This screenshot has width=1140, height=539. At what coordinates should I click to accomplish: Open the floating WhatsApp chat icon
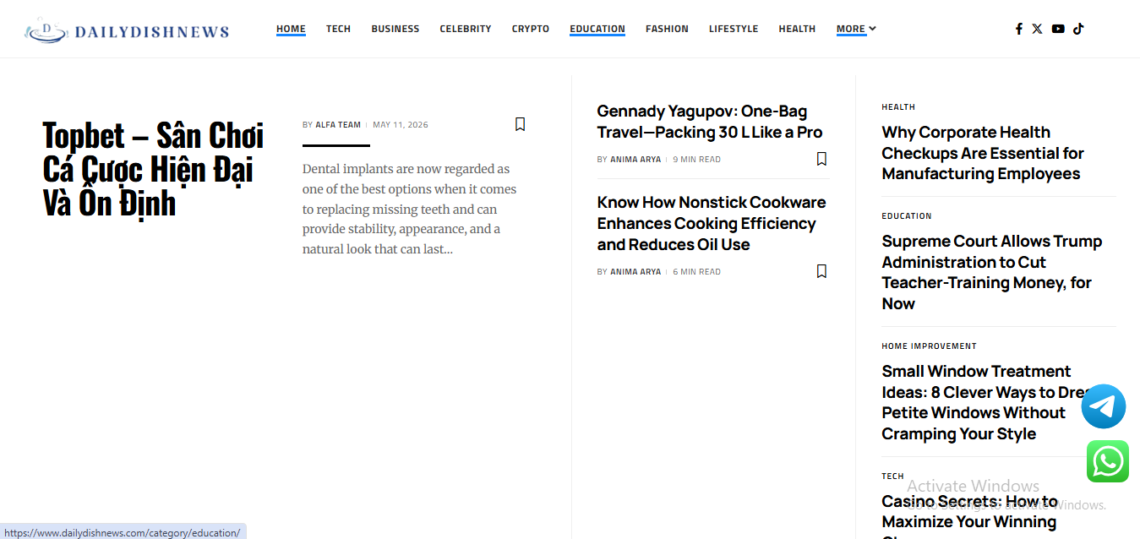click(1107, 461)
